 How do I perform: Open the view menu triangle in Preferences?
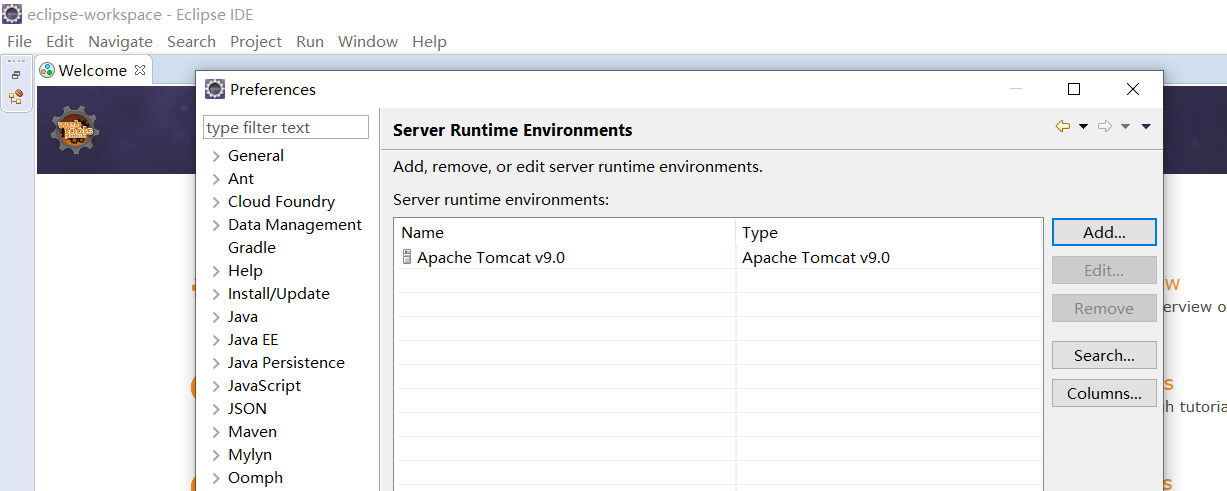click(1146, 126)
